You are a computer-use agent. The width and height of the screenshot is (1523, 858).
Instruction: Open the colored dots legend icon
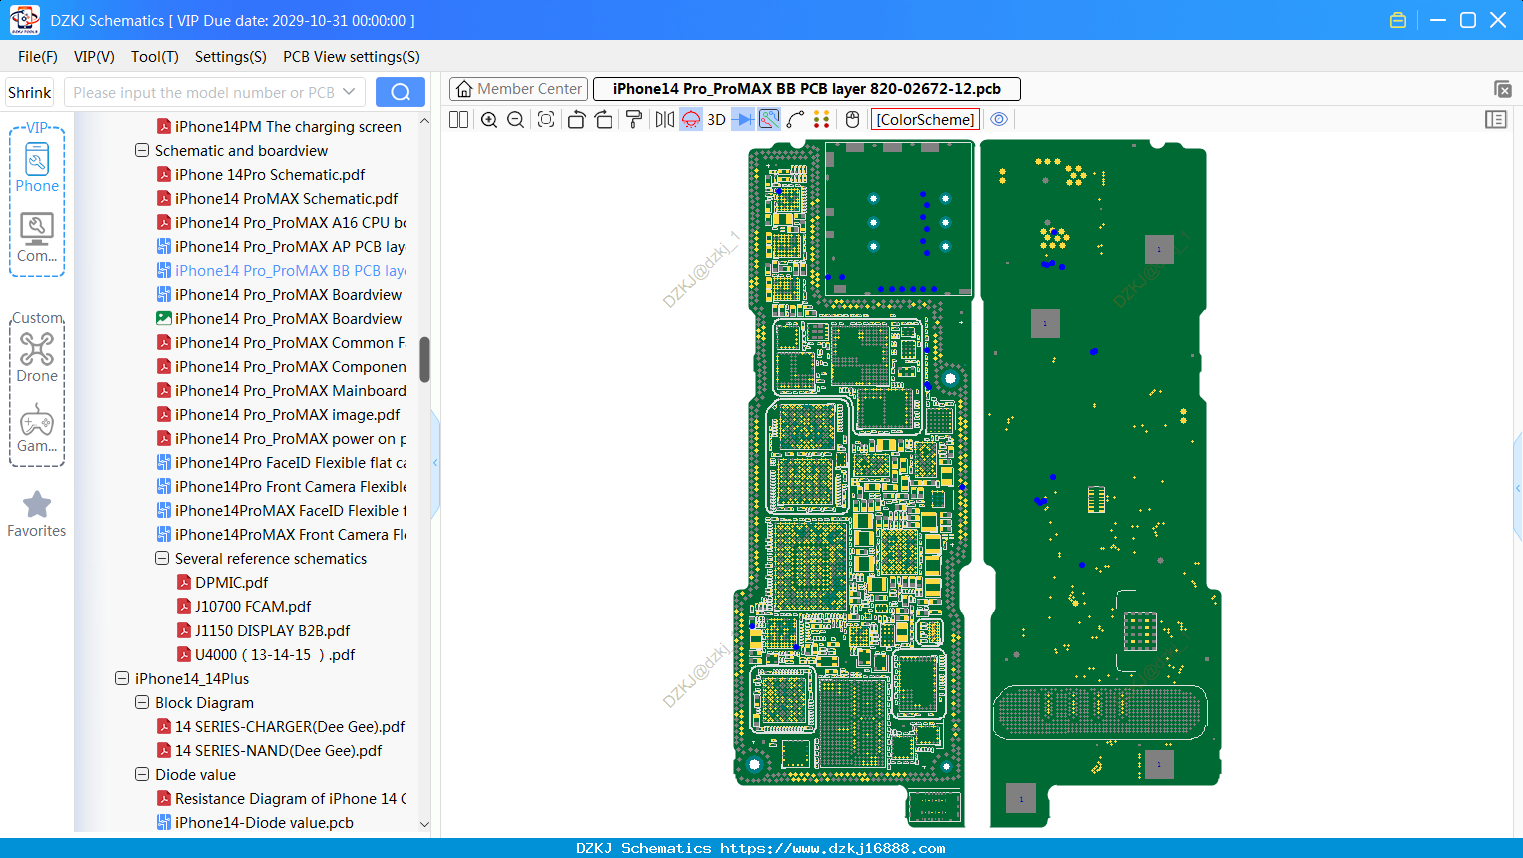[x=822, y=120]
